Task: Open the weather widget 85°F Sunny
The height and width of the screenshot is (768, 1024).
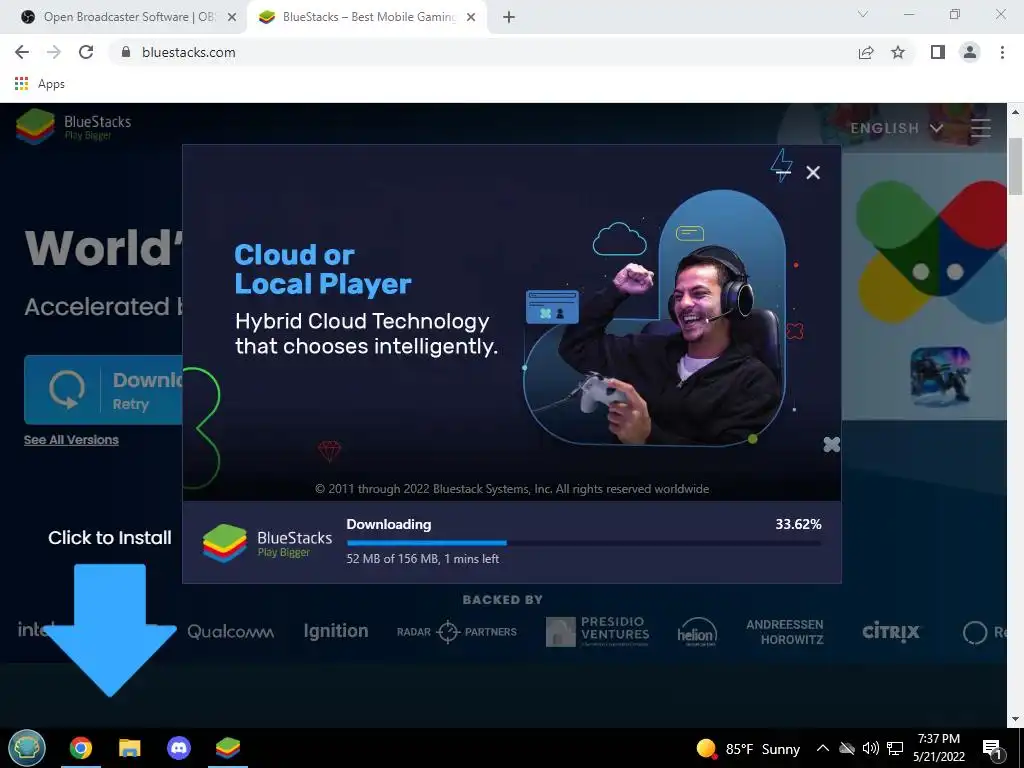Action: (748, 748)
